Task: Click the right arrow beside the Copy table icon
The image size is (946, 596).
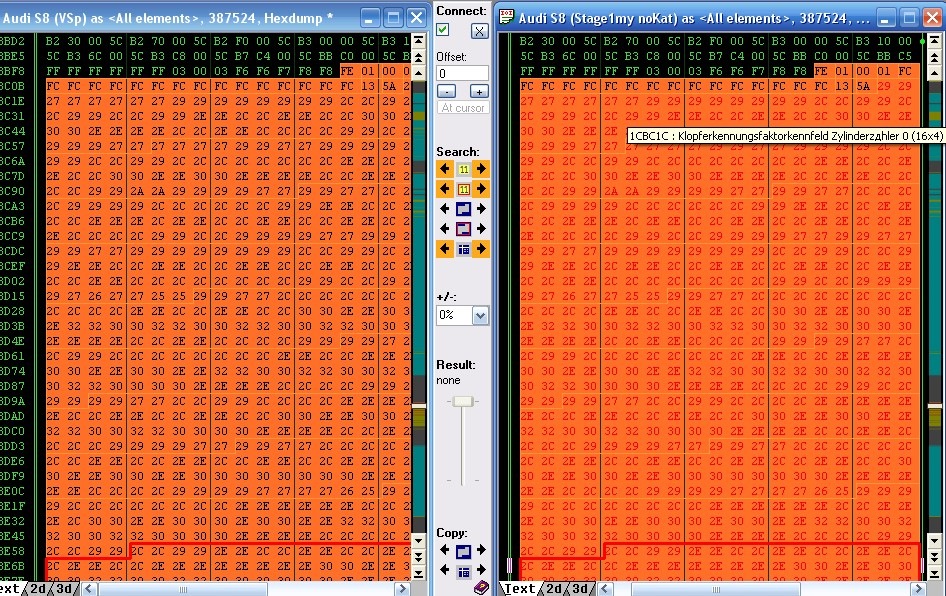Action: pyautogui.click(x=481, y=570)
